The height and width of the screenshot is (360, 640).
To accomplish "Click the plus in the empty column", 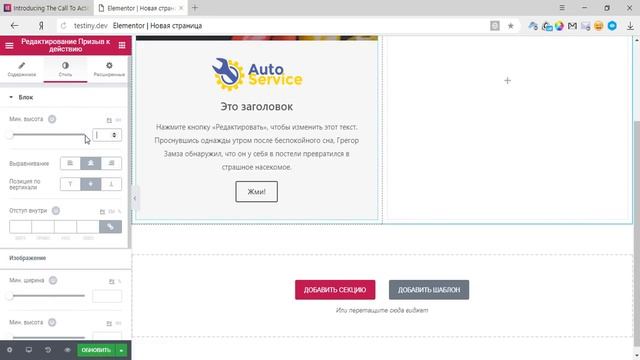I will tap(507, 80).
